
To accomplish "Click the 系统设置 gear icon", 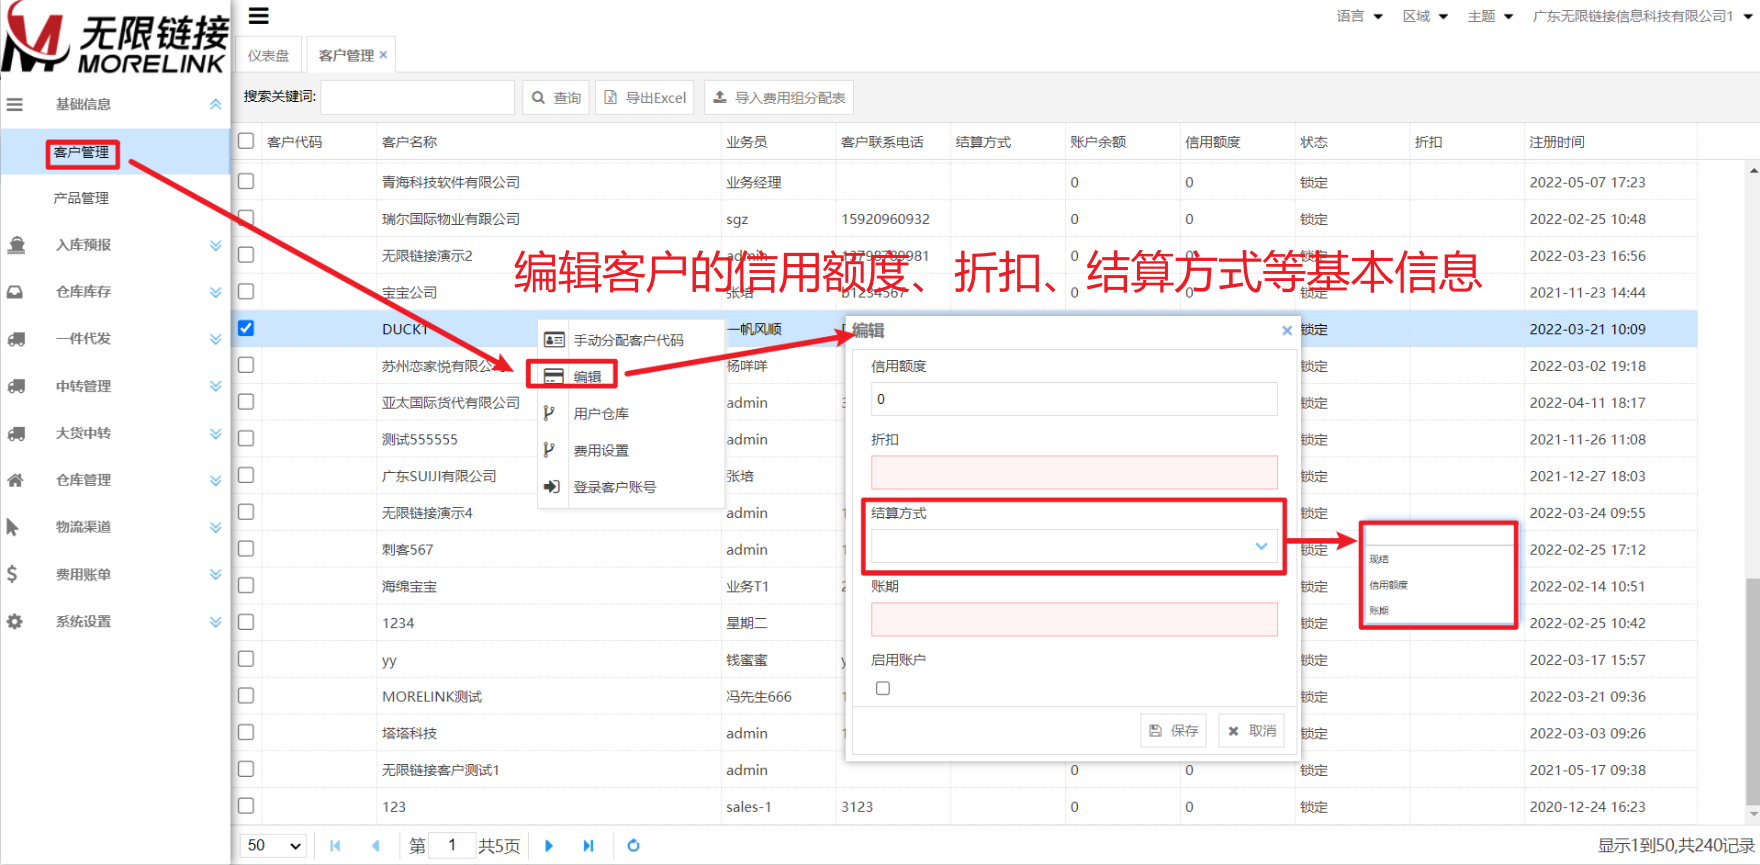I will click(15, 621).
